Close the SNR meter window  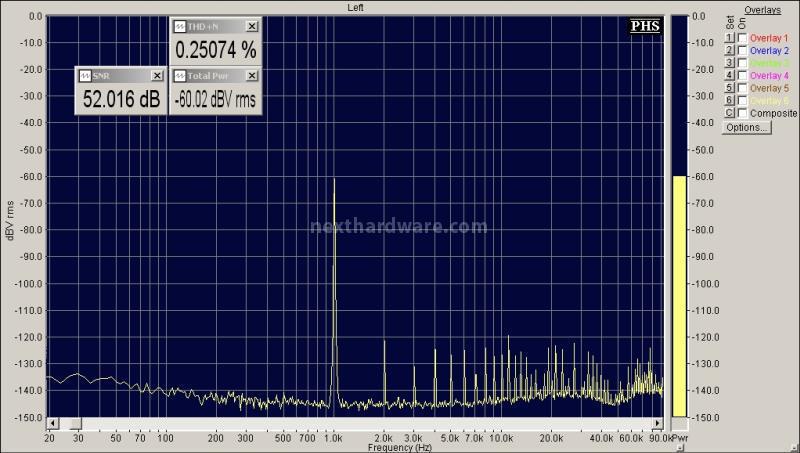(x=157, y=76)
